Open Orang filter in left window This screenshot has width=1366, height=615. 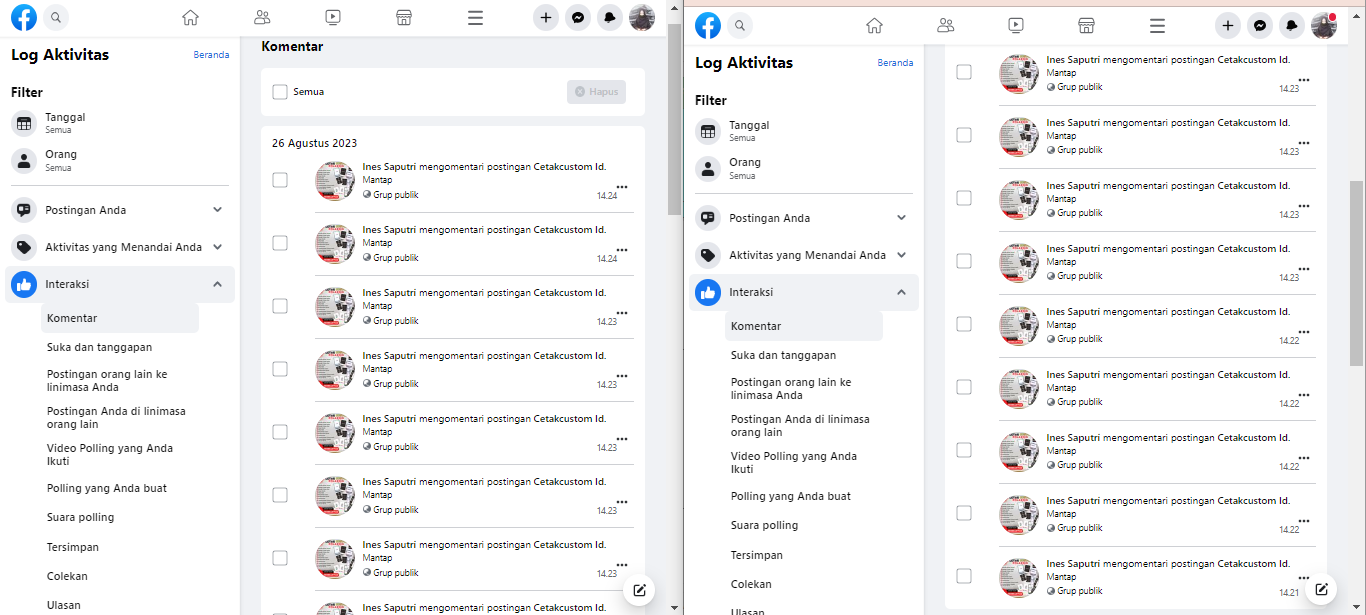[x=120, y=160]
